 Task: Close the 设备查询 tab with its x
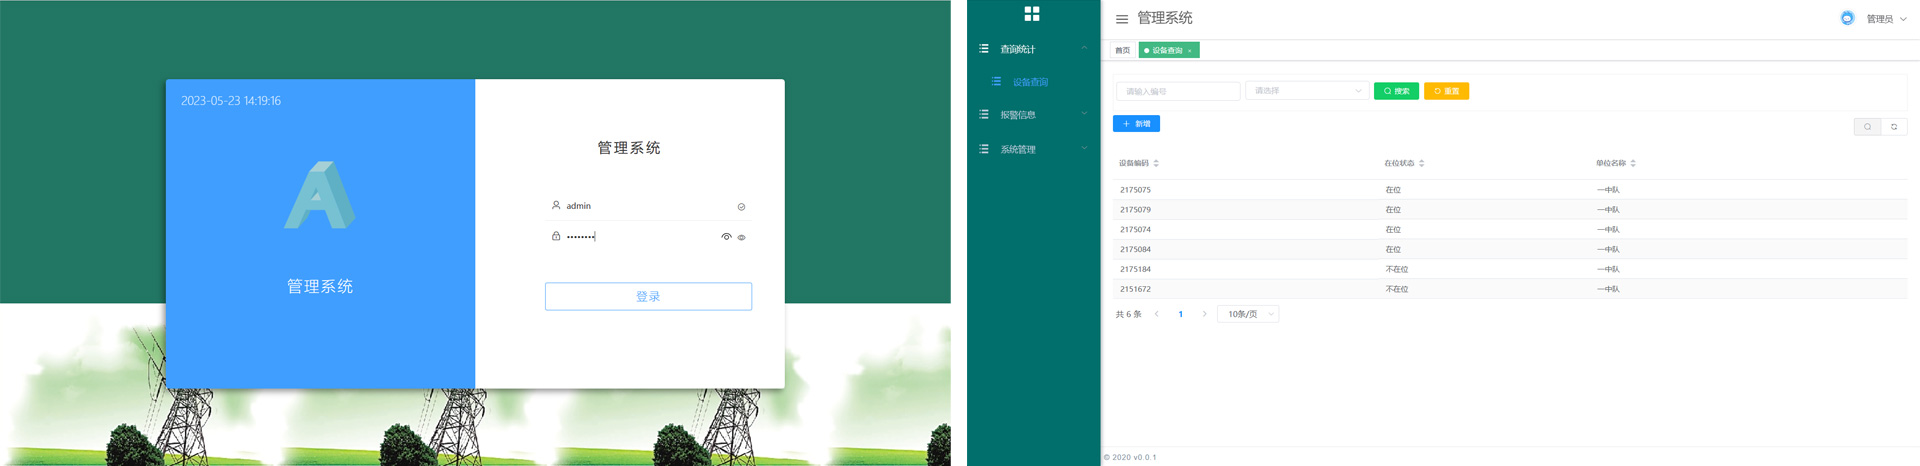(x=1190, y=51)
